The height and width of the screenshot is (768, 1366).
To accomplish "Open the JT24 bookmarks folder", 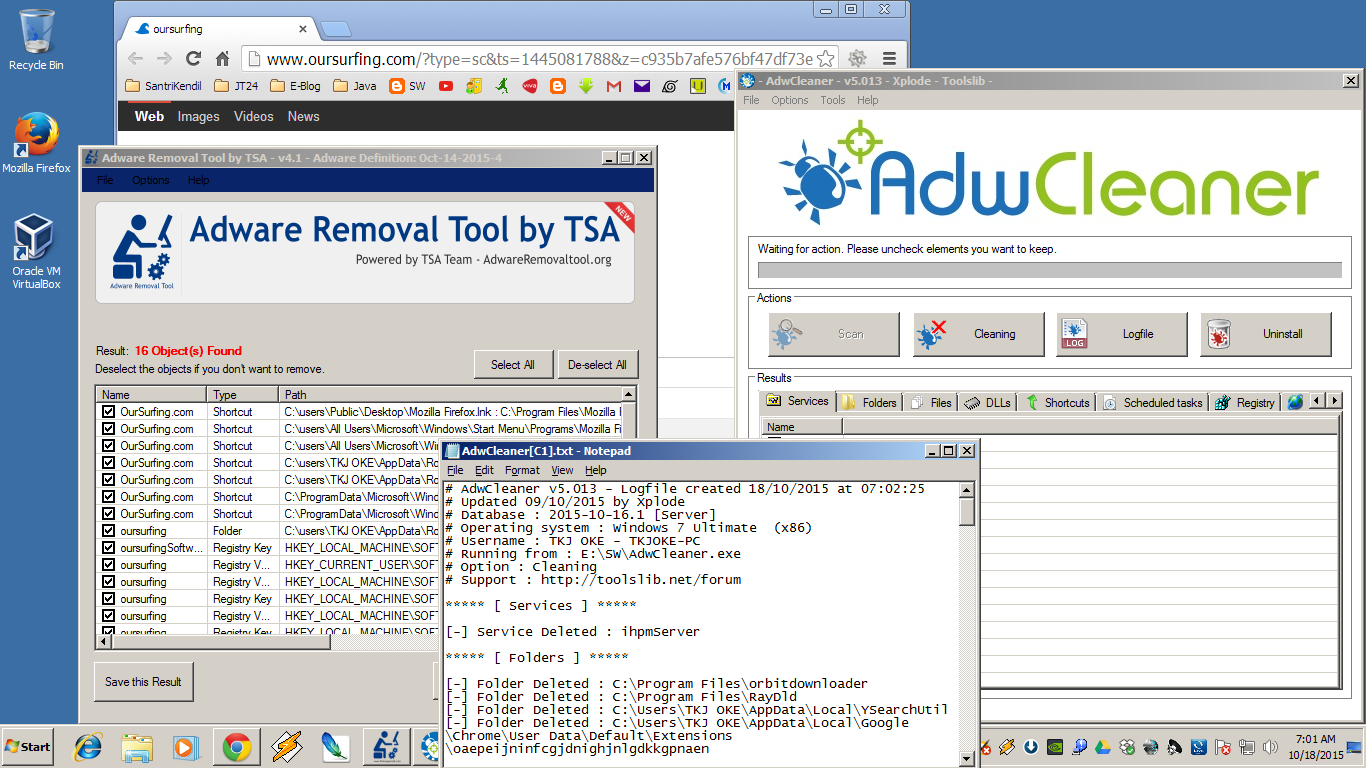I will coord(236,86).
